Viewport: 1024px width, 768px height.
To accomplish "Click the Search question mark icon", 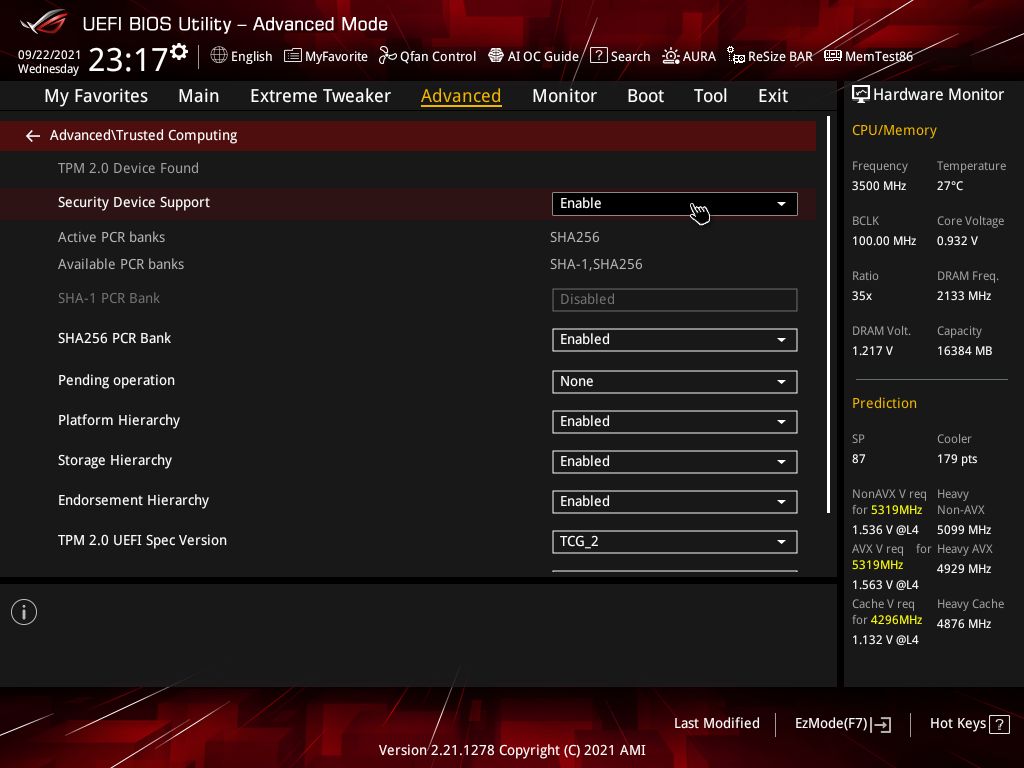I will pos(598,56).
